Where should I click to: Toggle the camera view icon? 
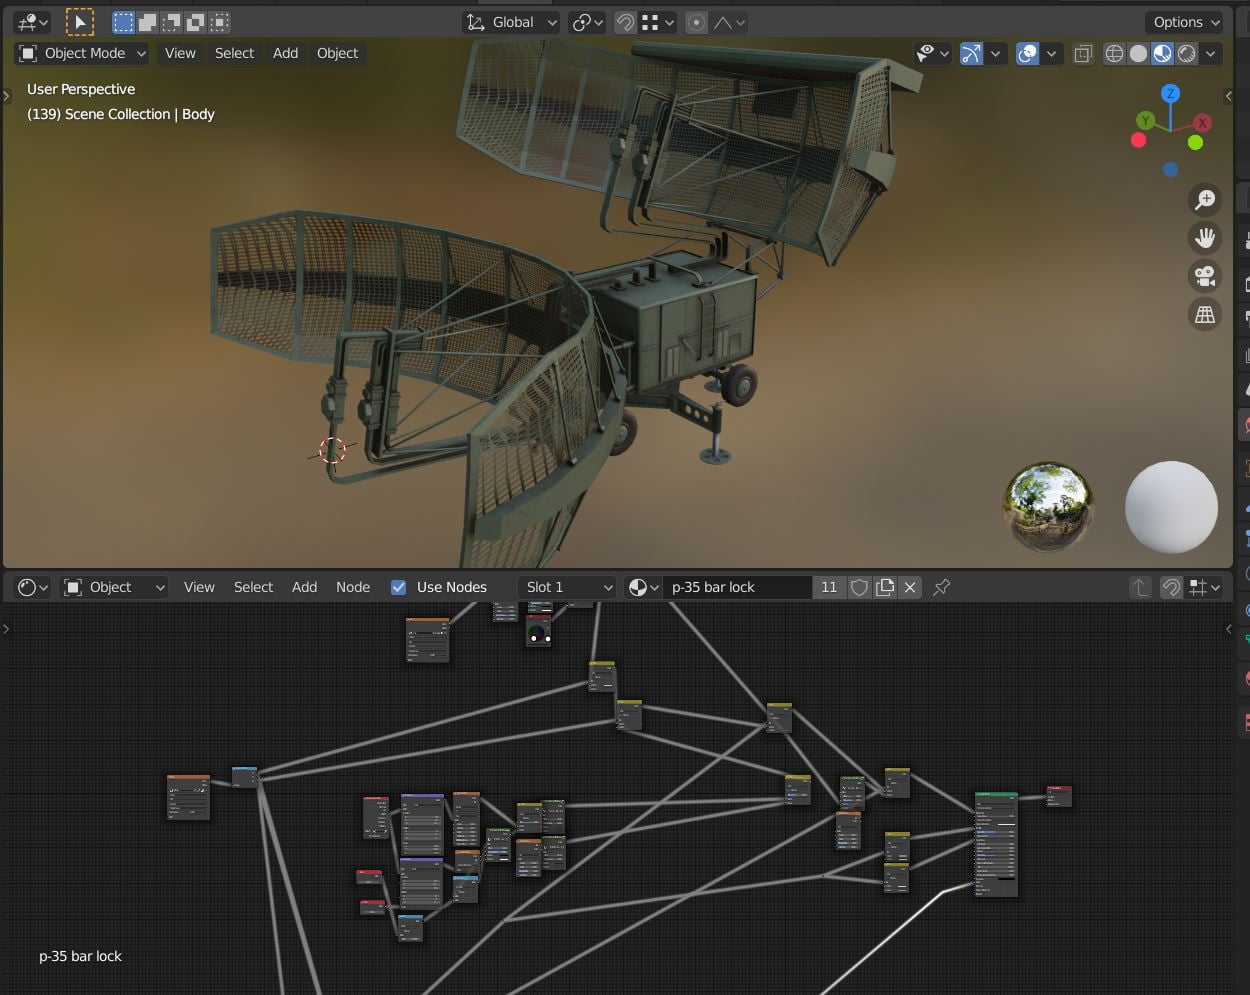pos(1205,276)
